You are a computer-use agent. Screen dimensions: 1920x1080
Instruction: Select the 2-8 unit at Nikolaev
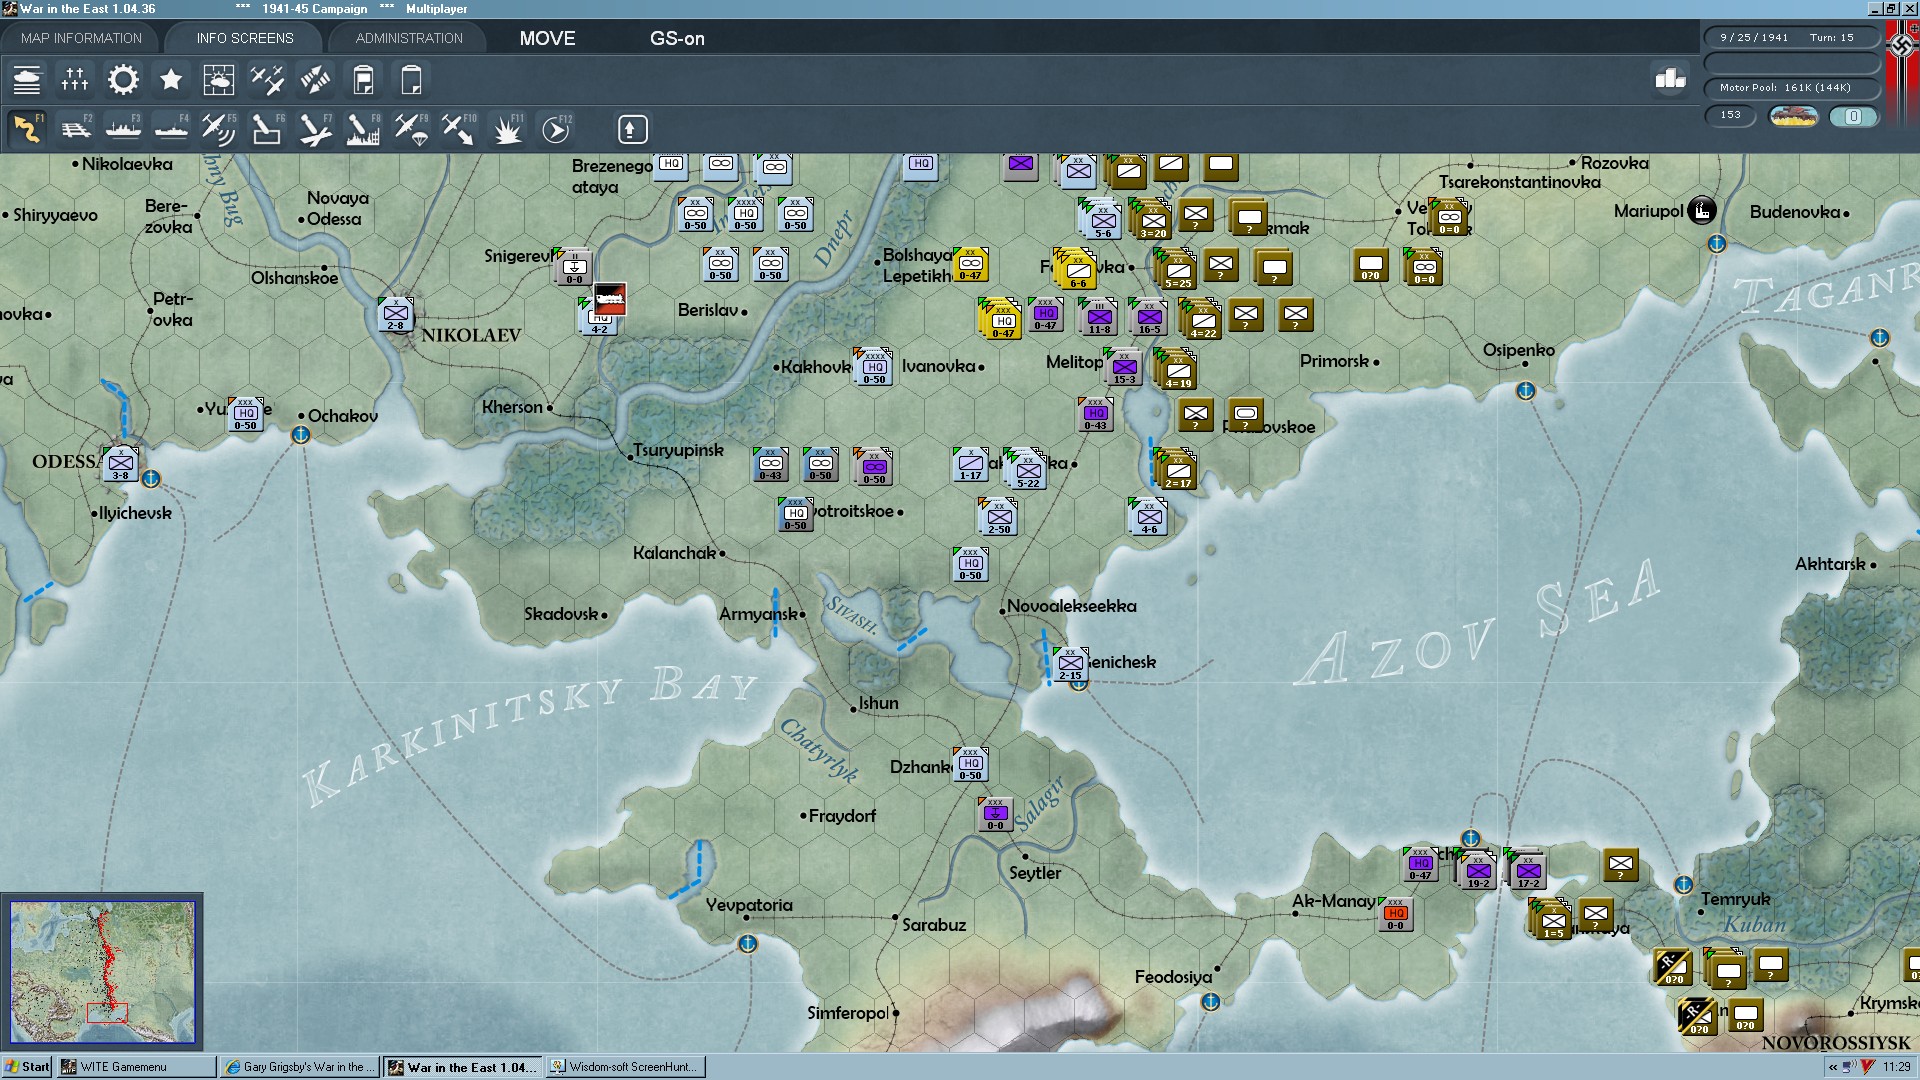[x=395, y=314]
